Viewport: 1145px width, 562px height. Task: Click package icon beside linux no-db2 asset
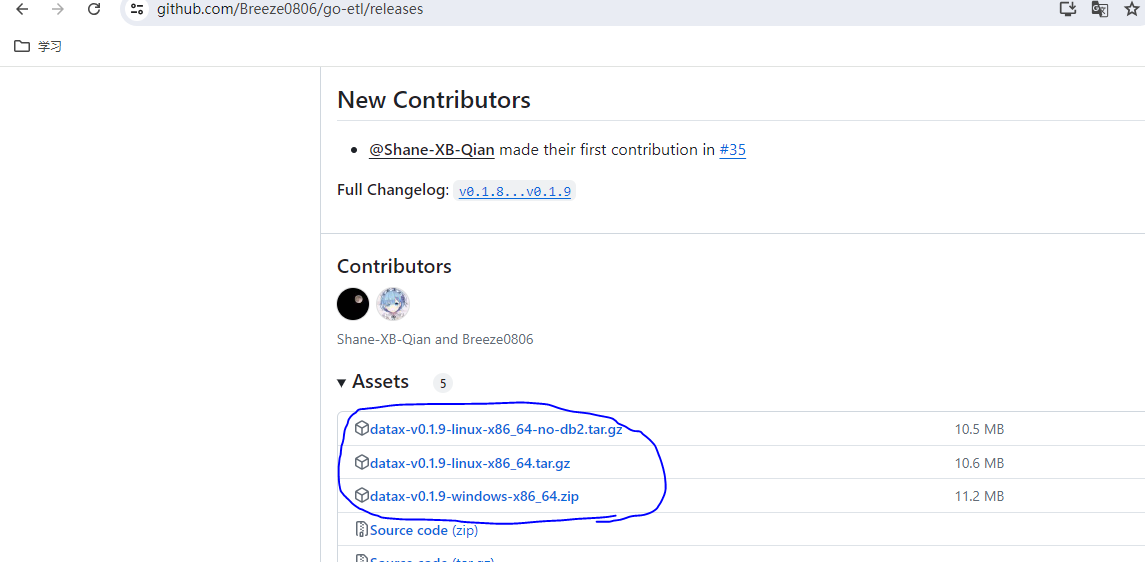pyautogui.click(x=361, y=428)
